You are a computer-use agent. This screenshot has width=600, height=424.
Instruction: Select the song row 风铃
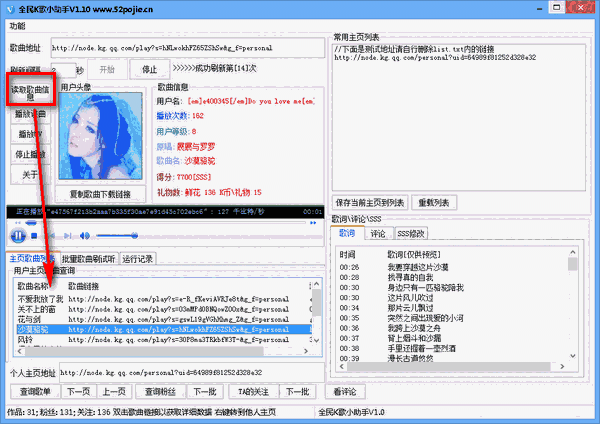163,339
